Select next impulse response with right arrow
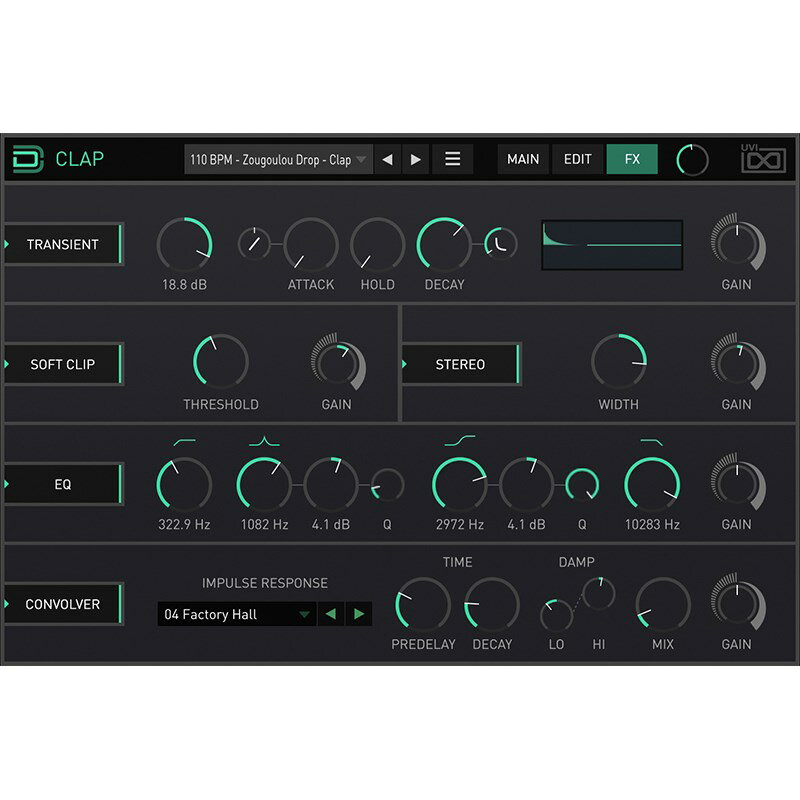800x800 pixels. [358, 614]
